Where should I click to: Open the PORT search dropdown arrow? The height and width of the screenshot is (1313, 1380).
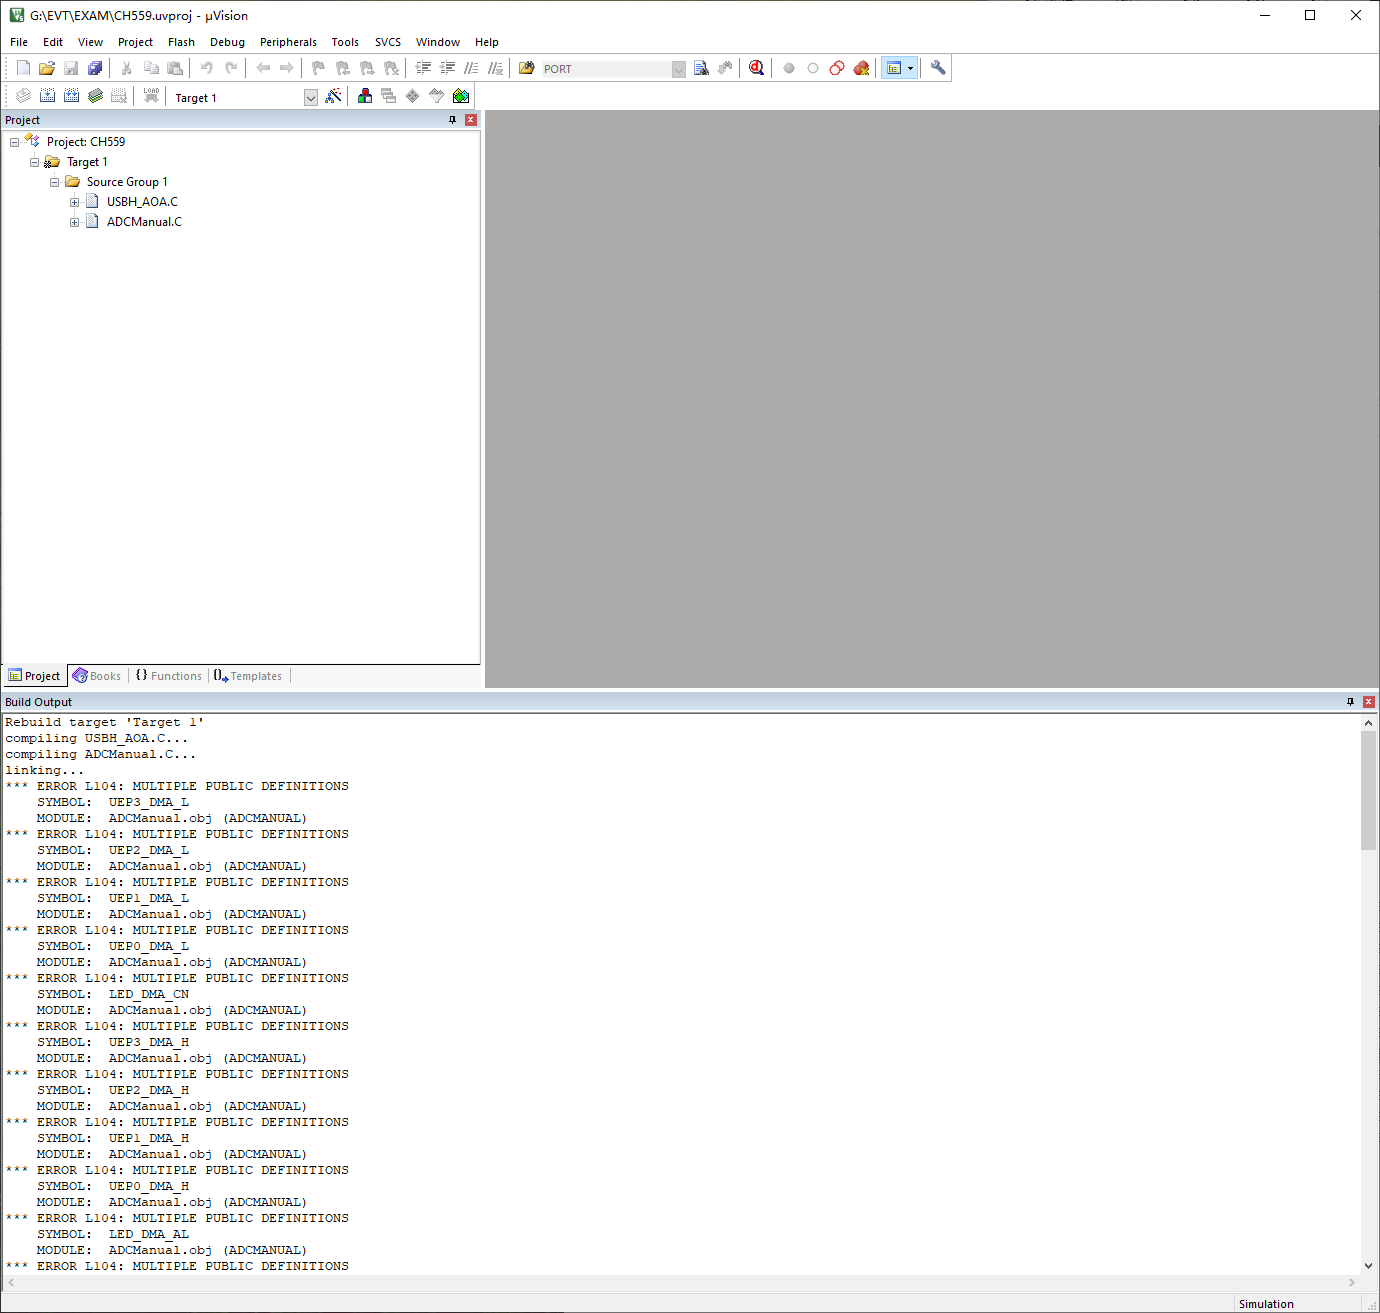[679, 69]
